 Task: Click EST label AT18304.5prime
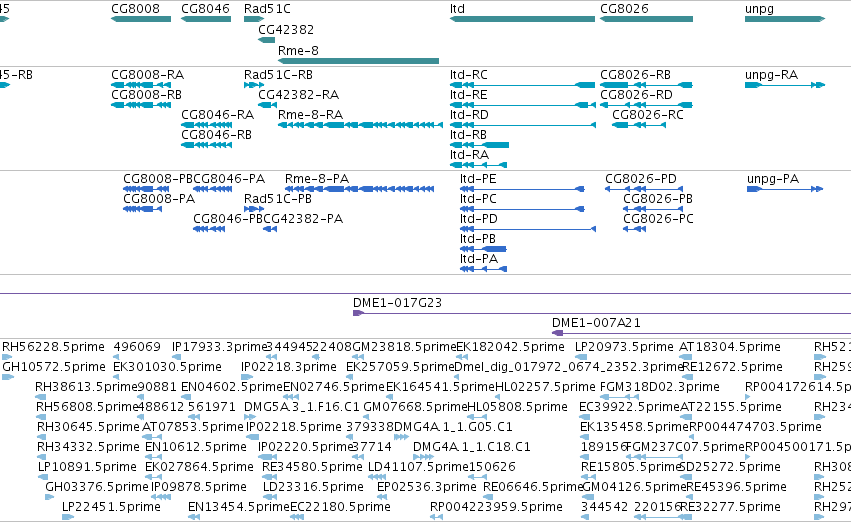(x=730, y=347)
